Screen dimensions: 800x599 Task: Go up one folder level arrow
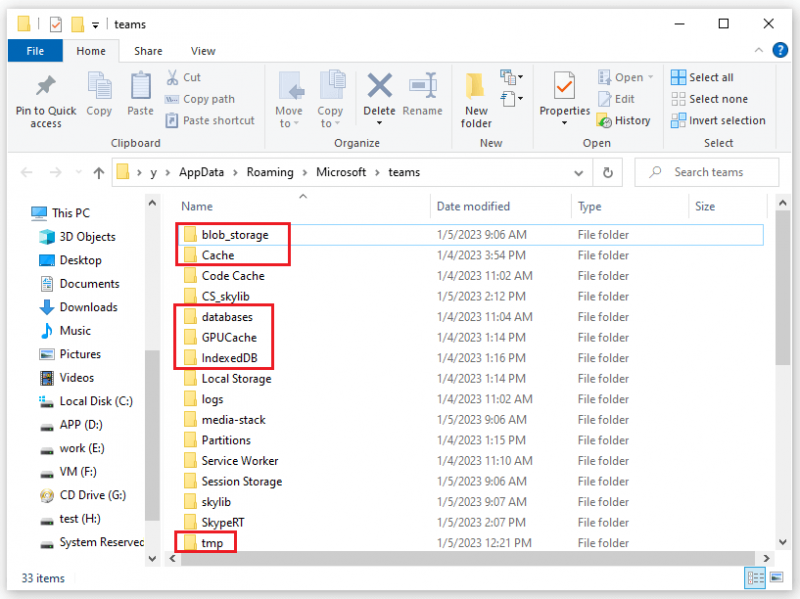98,173
